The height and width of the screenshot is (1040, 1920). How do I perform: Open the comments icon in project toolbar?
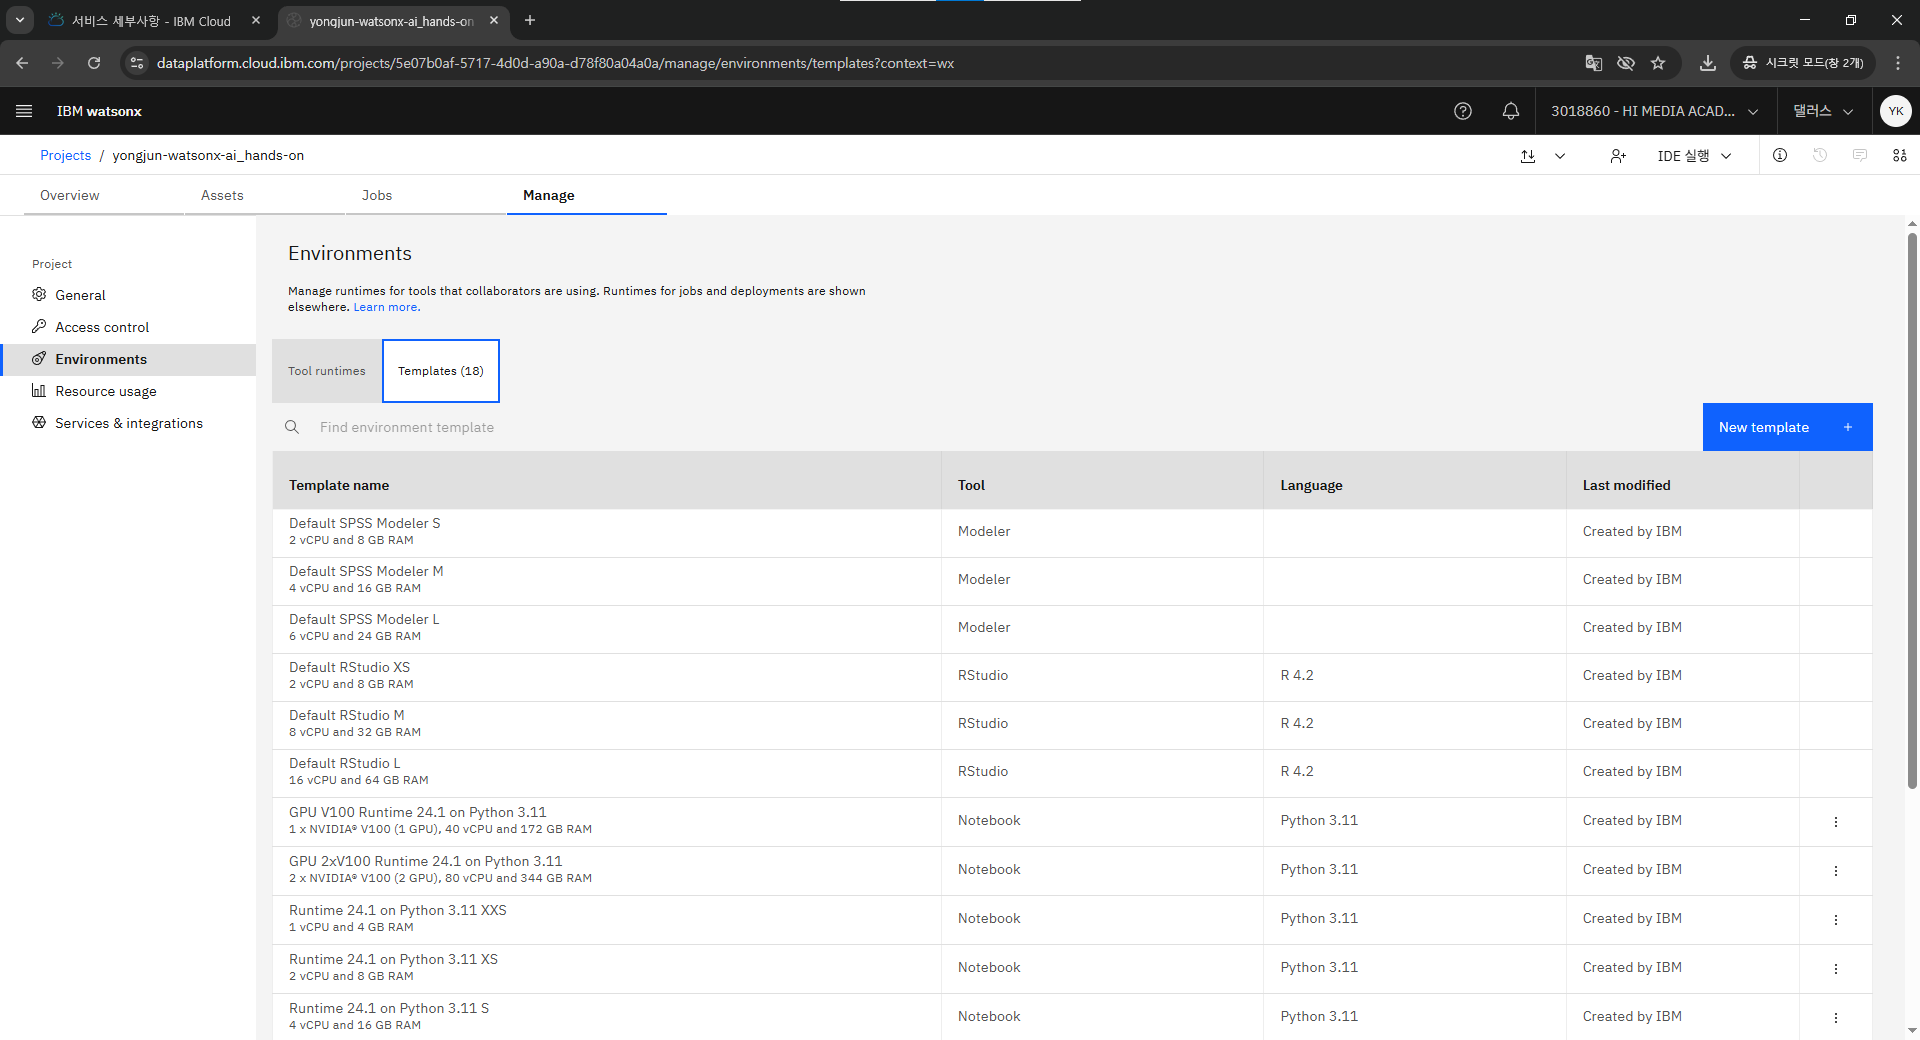tap(1860, 155)
